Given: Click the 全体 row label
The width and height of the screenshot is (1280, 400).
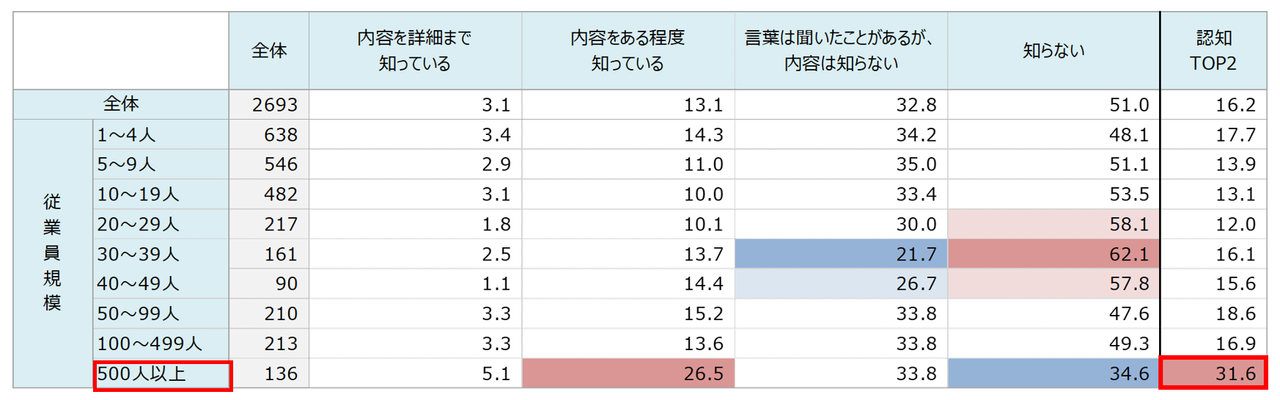Looking at the screenshot, I should (x=122, y=104).
